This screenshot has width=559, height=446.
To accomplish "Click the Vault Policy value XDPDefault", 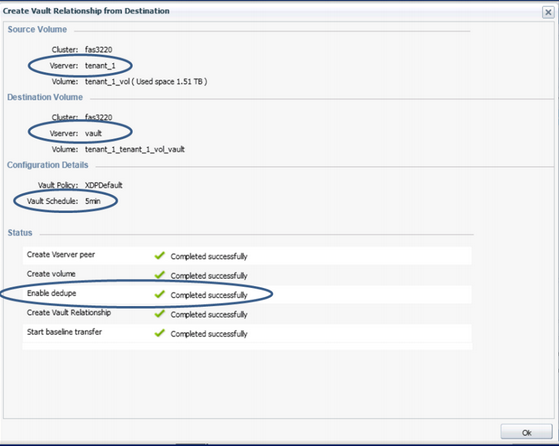I will (104, 185).
